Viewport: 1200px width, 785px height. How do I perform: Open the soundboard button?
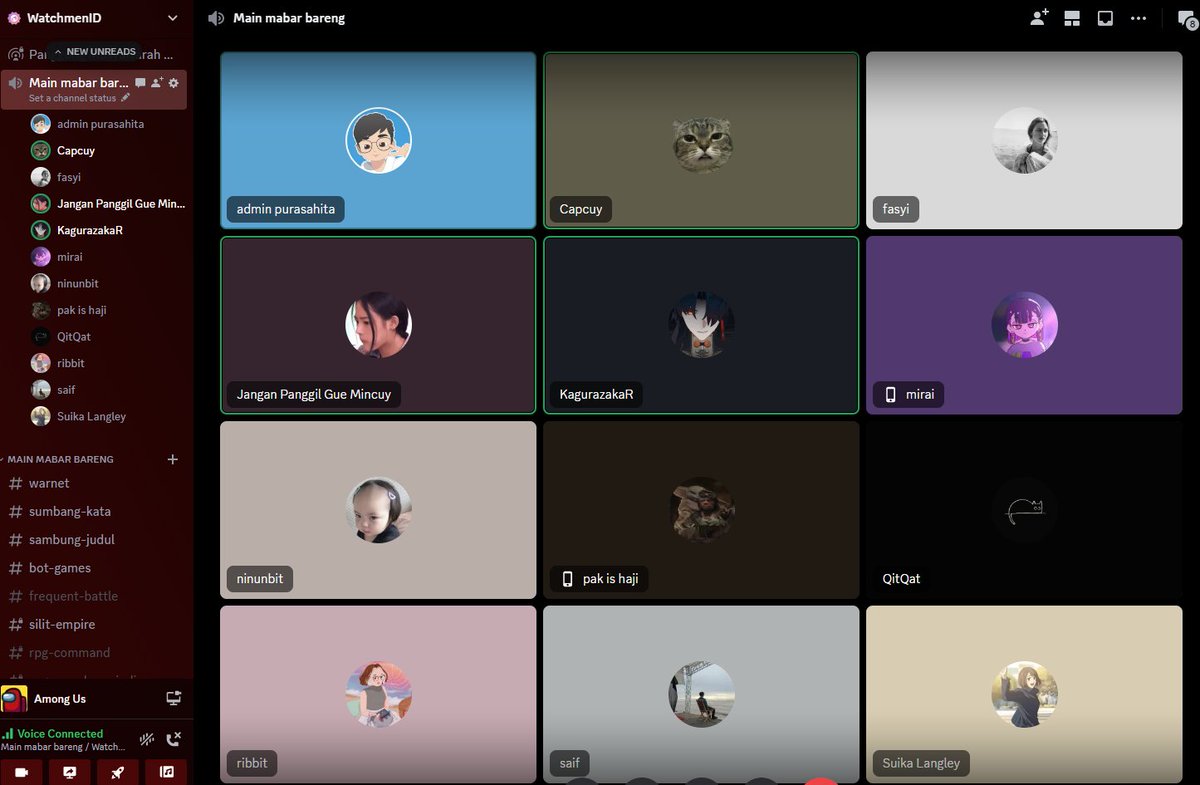click(x=166, y=772)
